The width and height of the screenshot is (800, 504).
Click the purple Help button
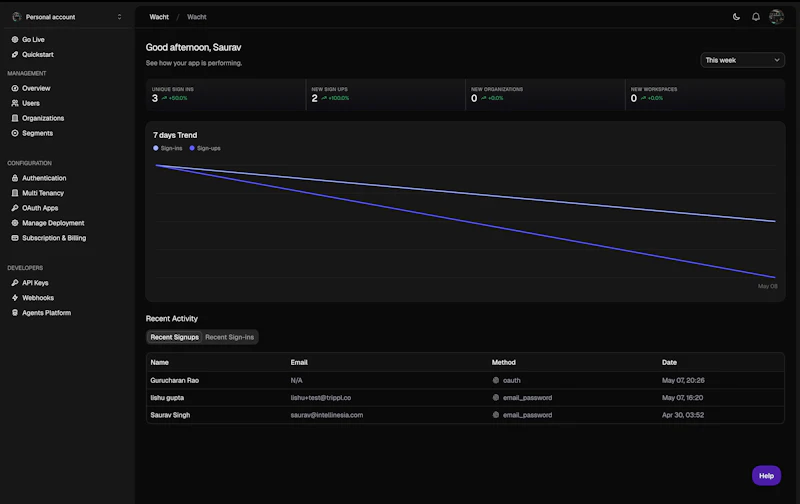[766, 475]
